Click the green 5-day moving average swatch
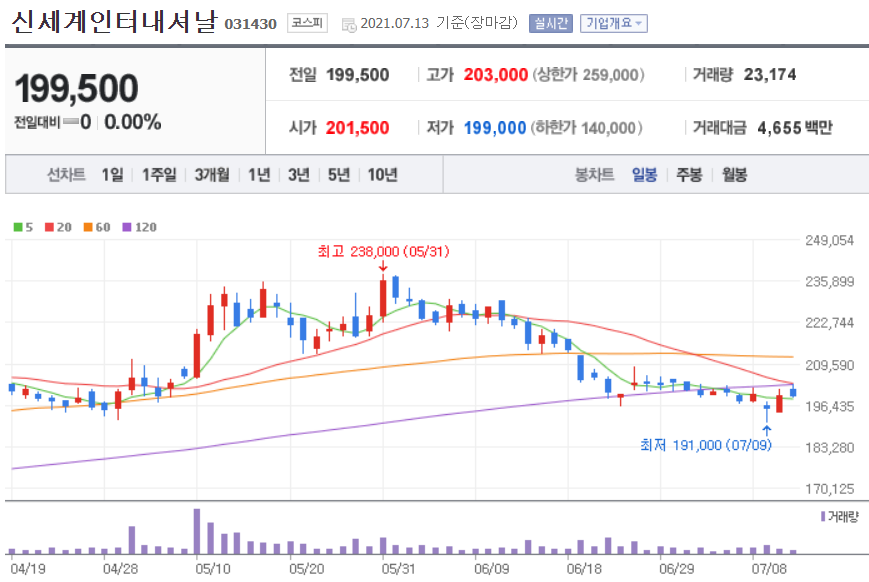The width and height of the screenshot is (869, 582). point(18,227)
